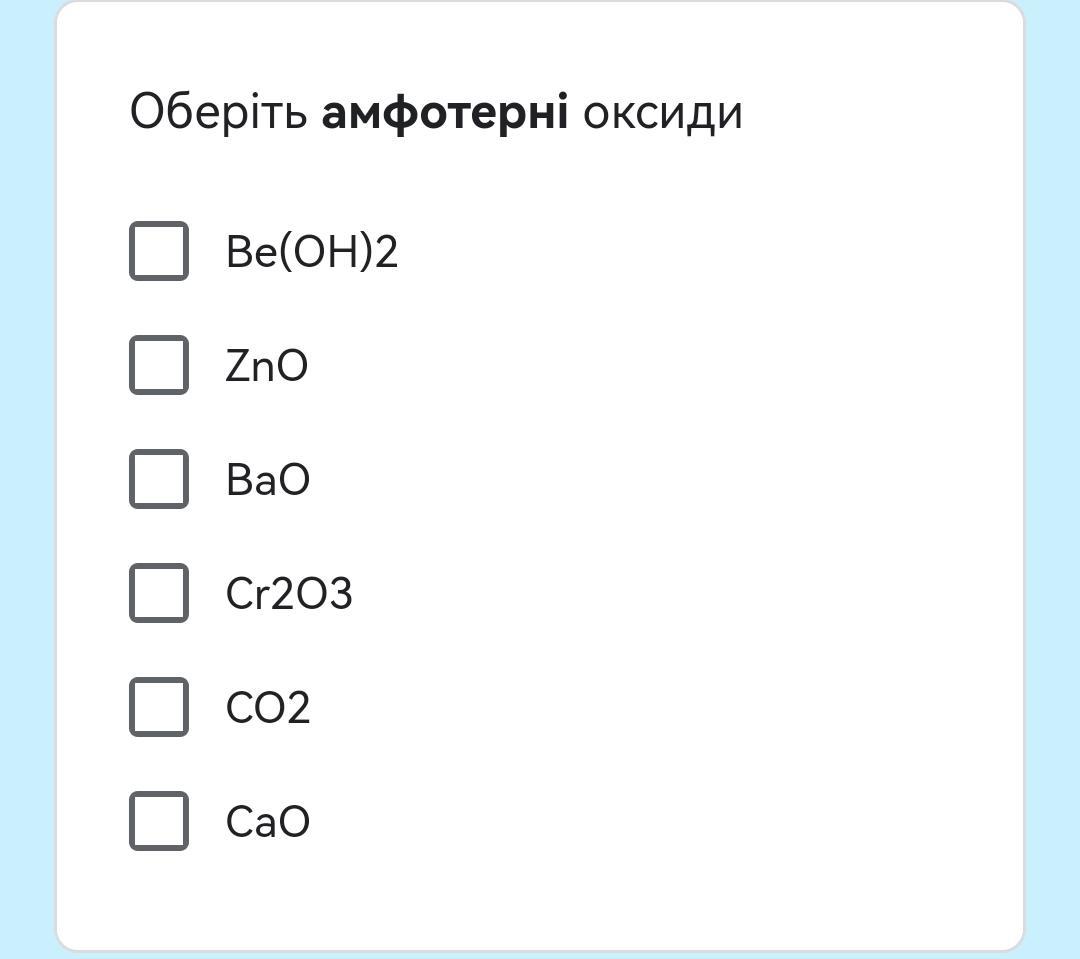Pick the CO2 label text

[268, 708]
